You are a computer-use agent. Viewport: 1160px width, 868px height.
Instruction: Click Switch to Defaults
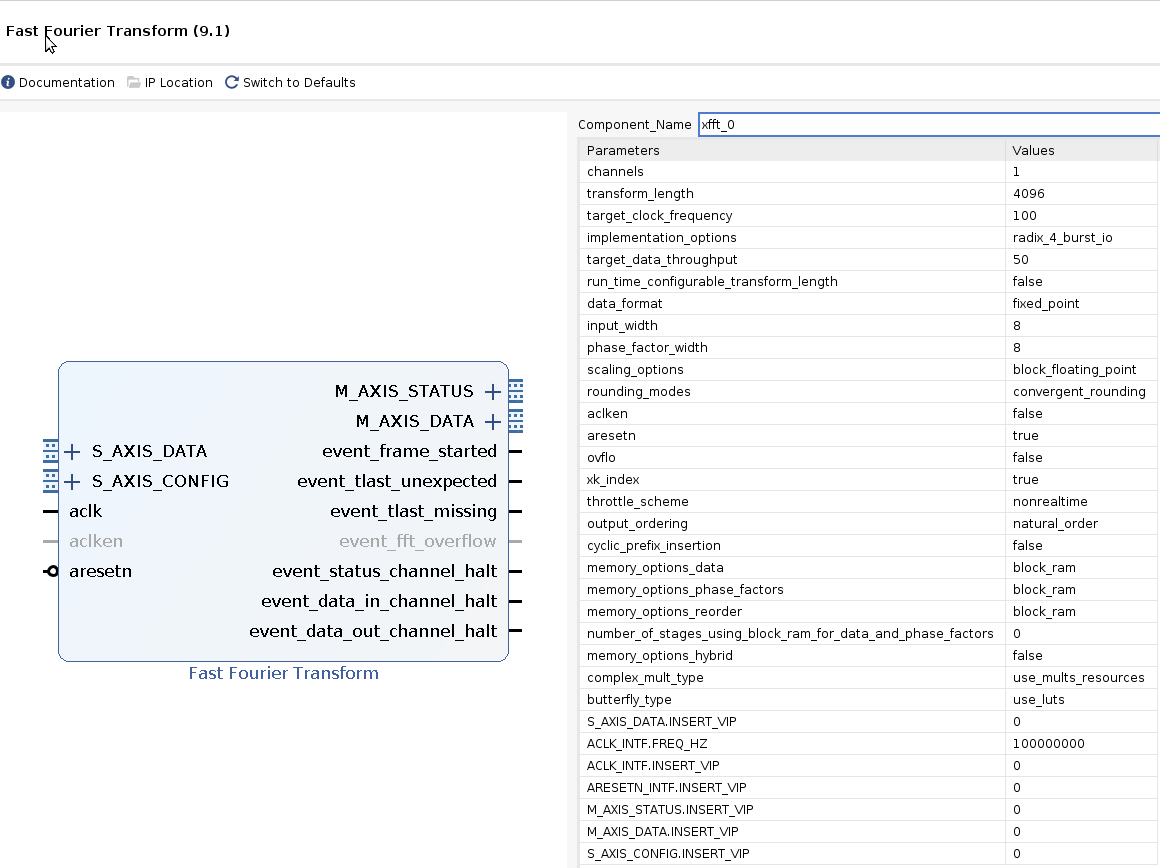point(299,82)
